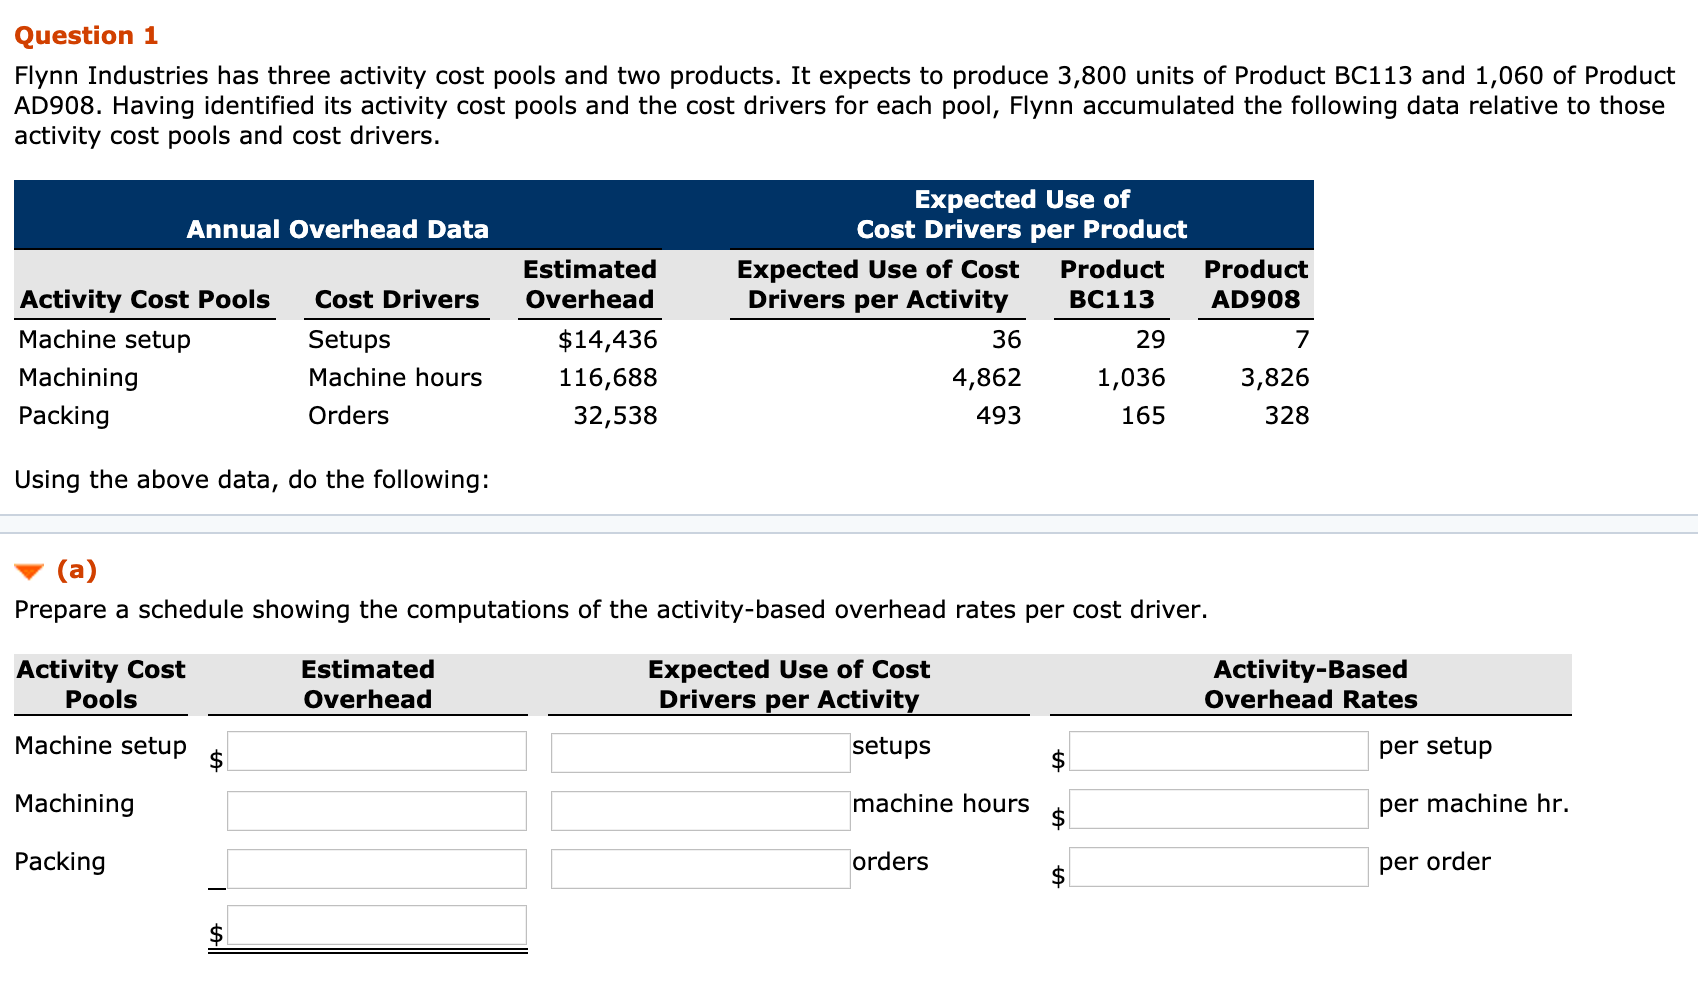Click the '493' orders value
This screenshot has height=994, width=1698.
pos(999,416)
